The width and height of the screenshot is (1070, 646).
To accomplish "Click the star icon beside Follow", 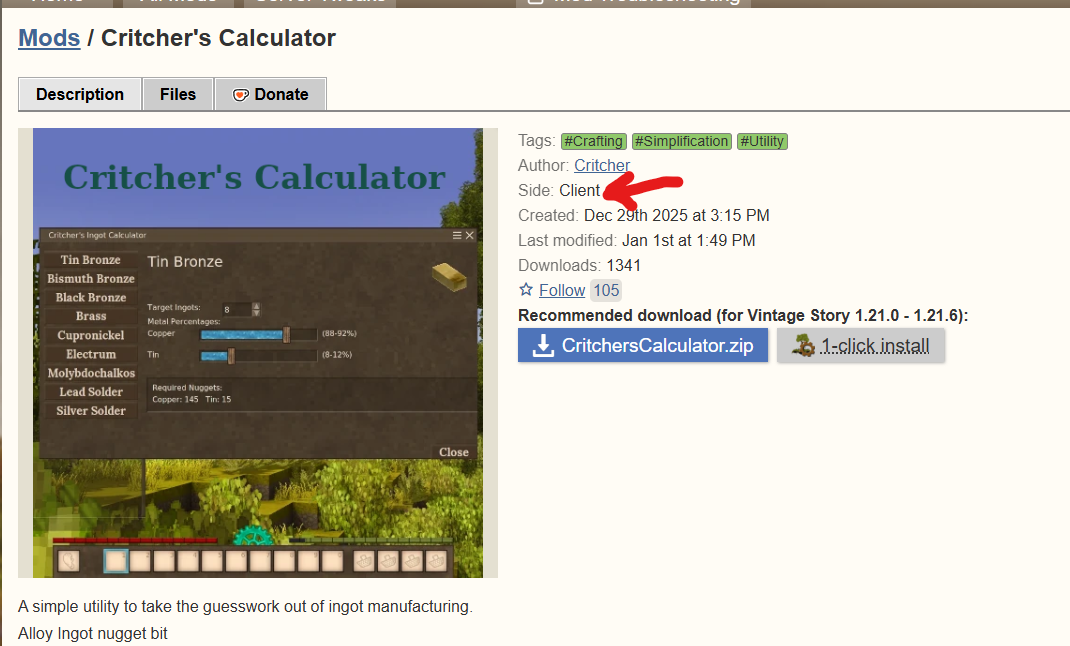I will point(526,290).
